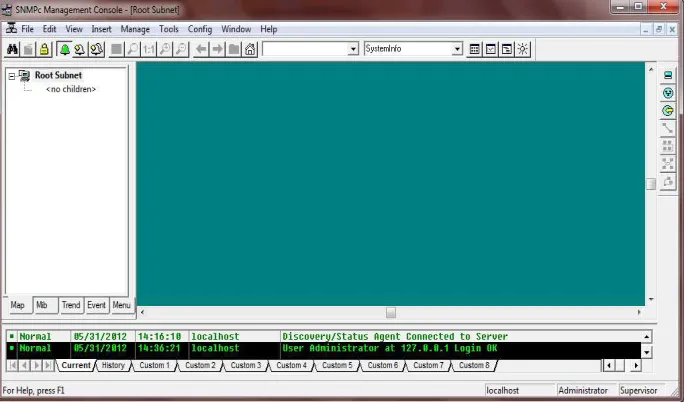
Task: Select the Current event log tab
Action: coord(76,365)
